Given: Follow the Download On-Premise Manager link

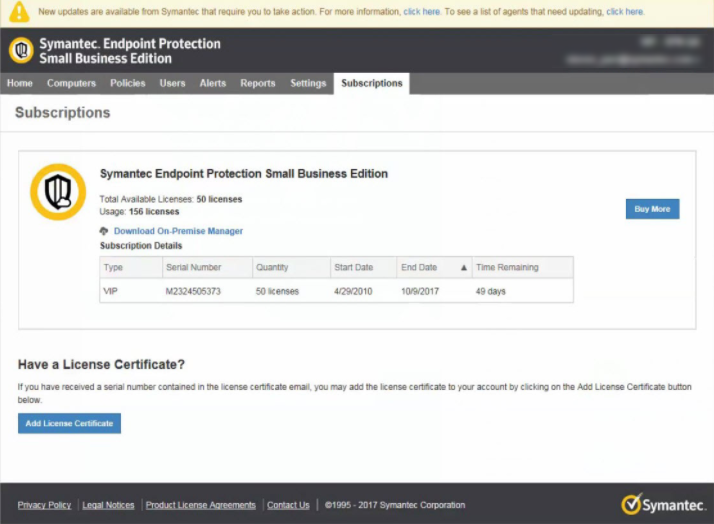Looking at the screenshot, I should 178,231.
